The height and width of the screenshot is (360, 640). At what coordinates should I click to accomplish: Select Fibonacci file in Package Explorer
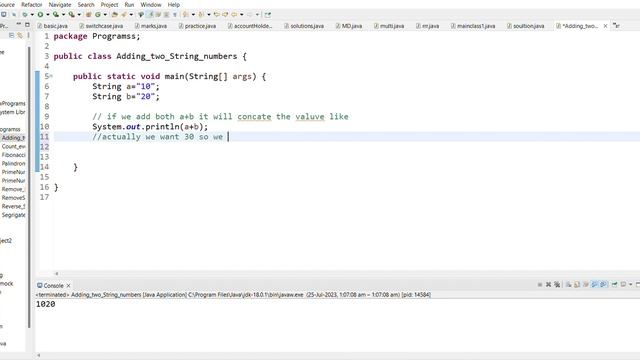(13, 155)
